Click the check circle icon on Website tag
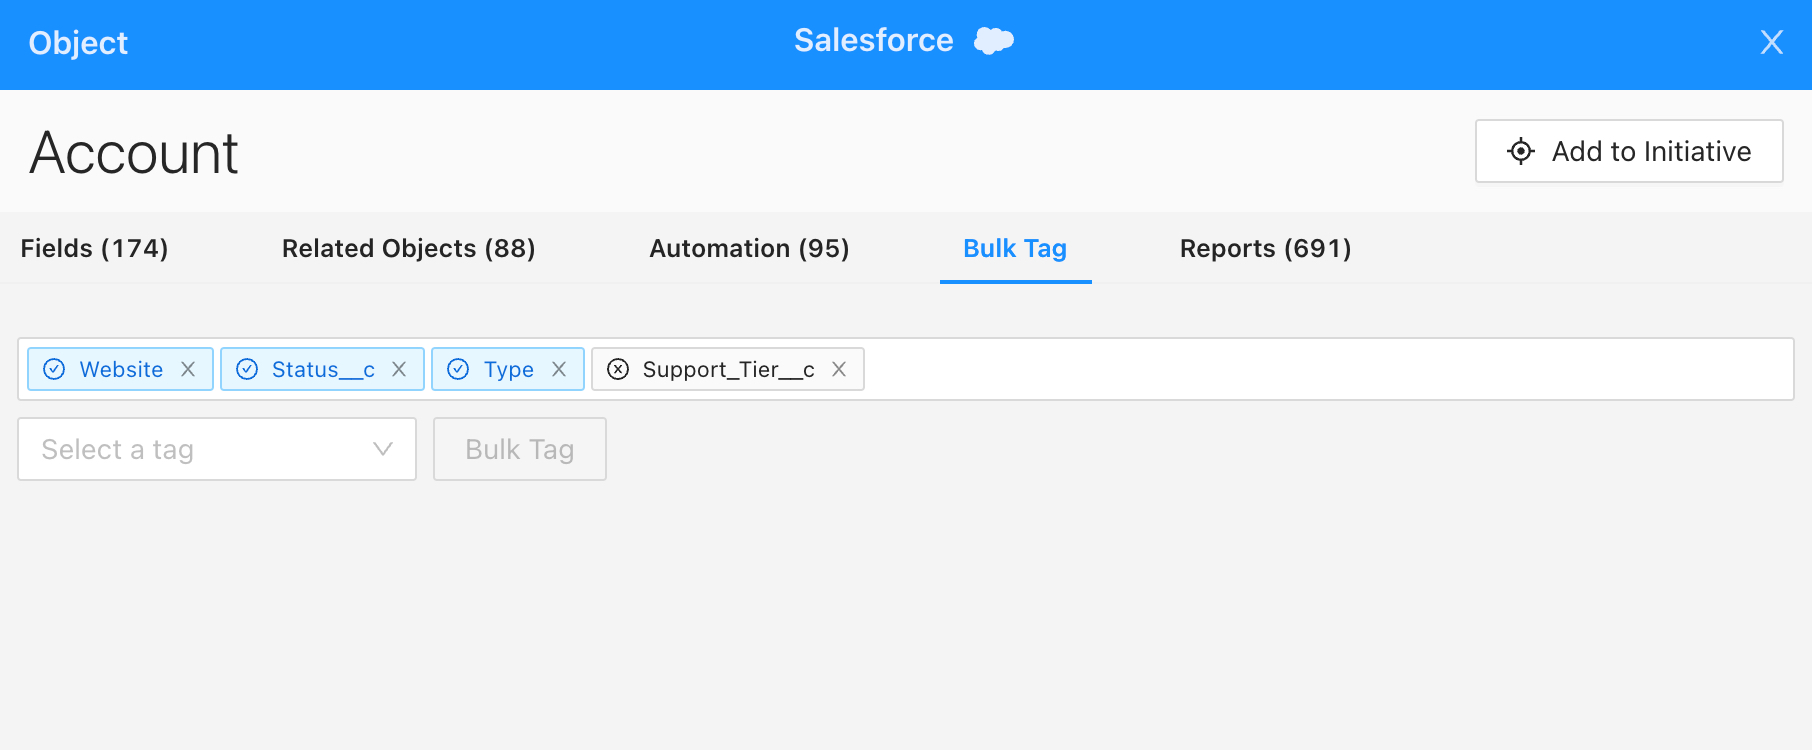Screen dimensions: 1812x750 pos(55,369)
